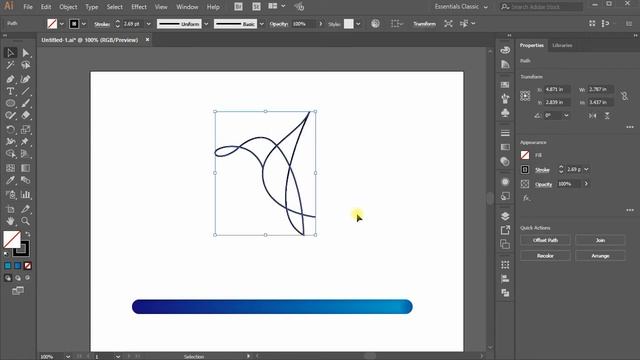Open the Essentials Classic workspace switcher
The height and width of the screenshot is (360, 640).
[x=461, y=7]
